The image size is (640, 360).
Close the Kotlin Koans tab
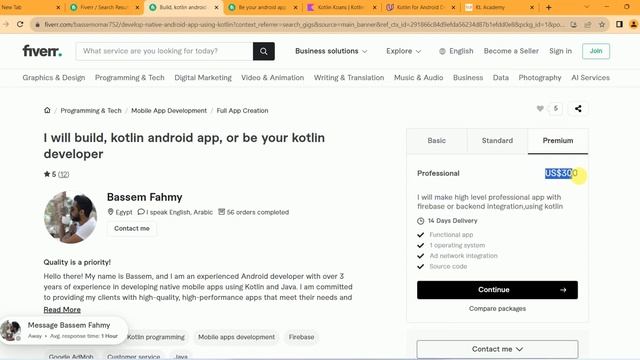tap(375, 7)
